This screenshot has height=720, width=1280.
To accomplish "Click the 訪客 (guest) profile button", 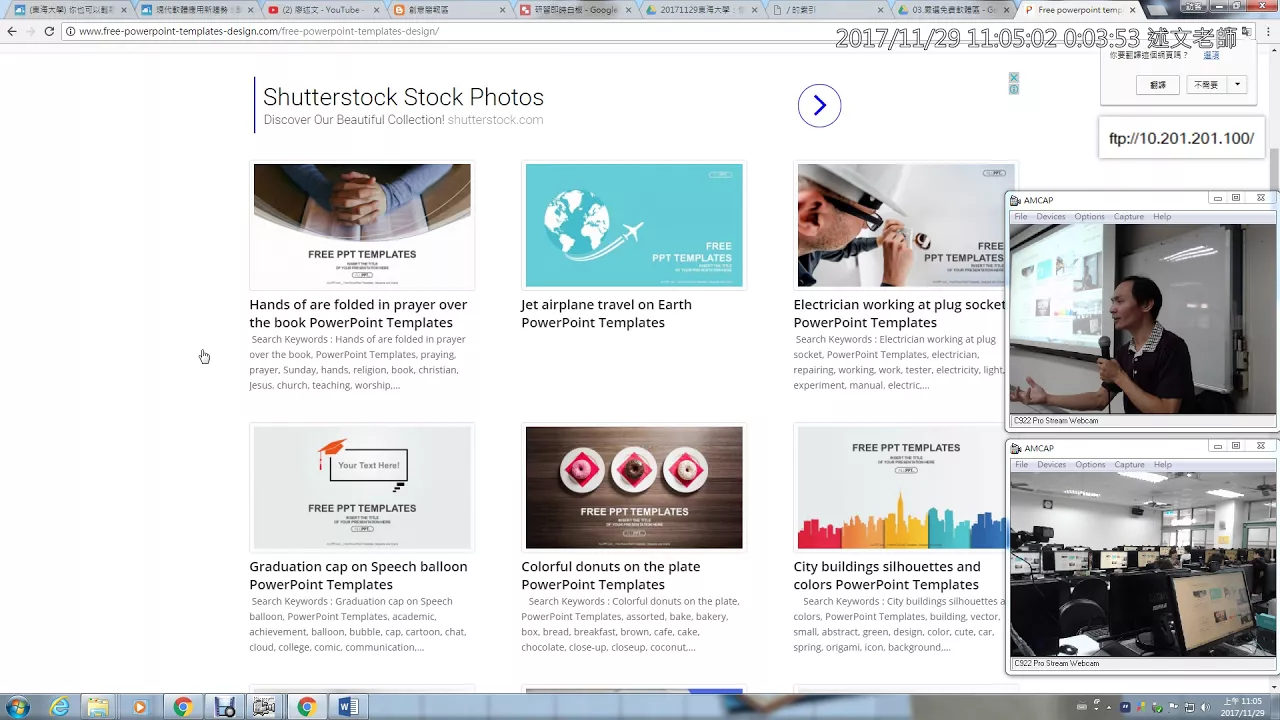I will coord(1193,7).
